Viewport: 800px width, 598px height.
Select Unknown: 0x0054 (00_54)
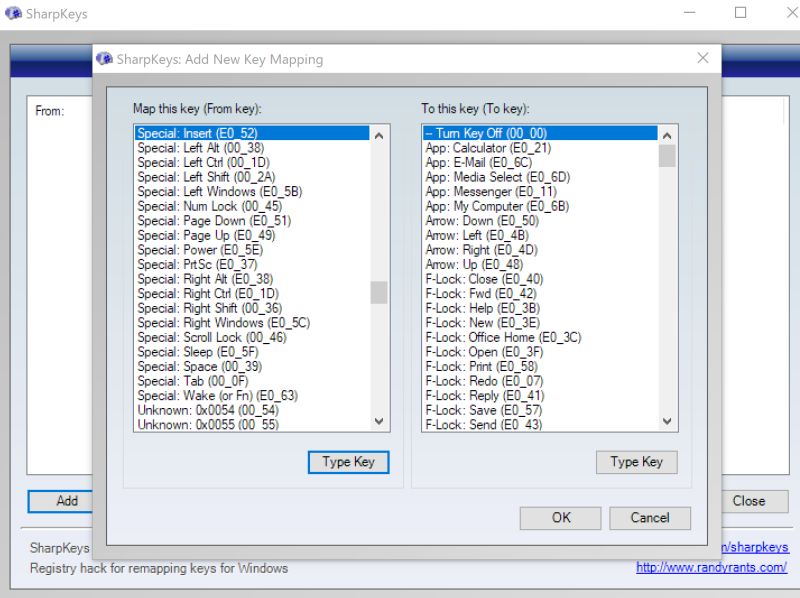[x=252, y=410]
